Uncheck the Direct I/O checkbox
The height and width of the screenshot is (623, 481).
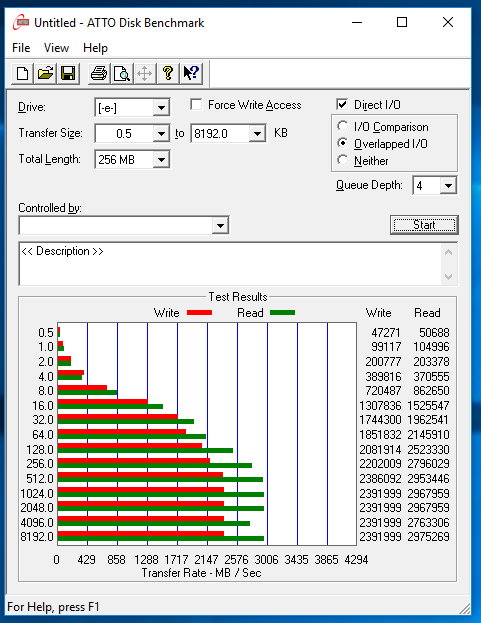pyautogui.click(x=342, y=104)
